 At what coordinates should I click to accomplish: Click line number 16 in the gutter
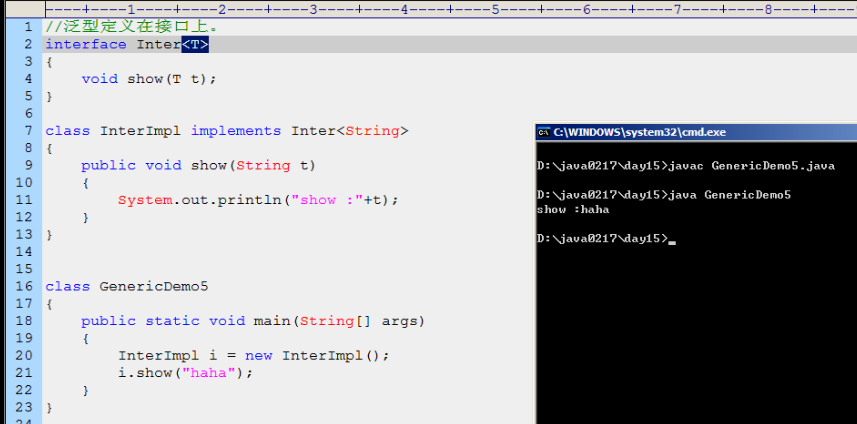click(x=26, y=286)
